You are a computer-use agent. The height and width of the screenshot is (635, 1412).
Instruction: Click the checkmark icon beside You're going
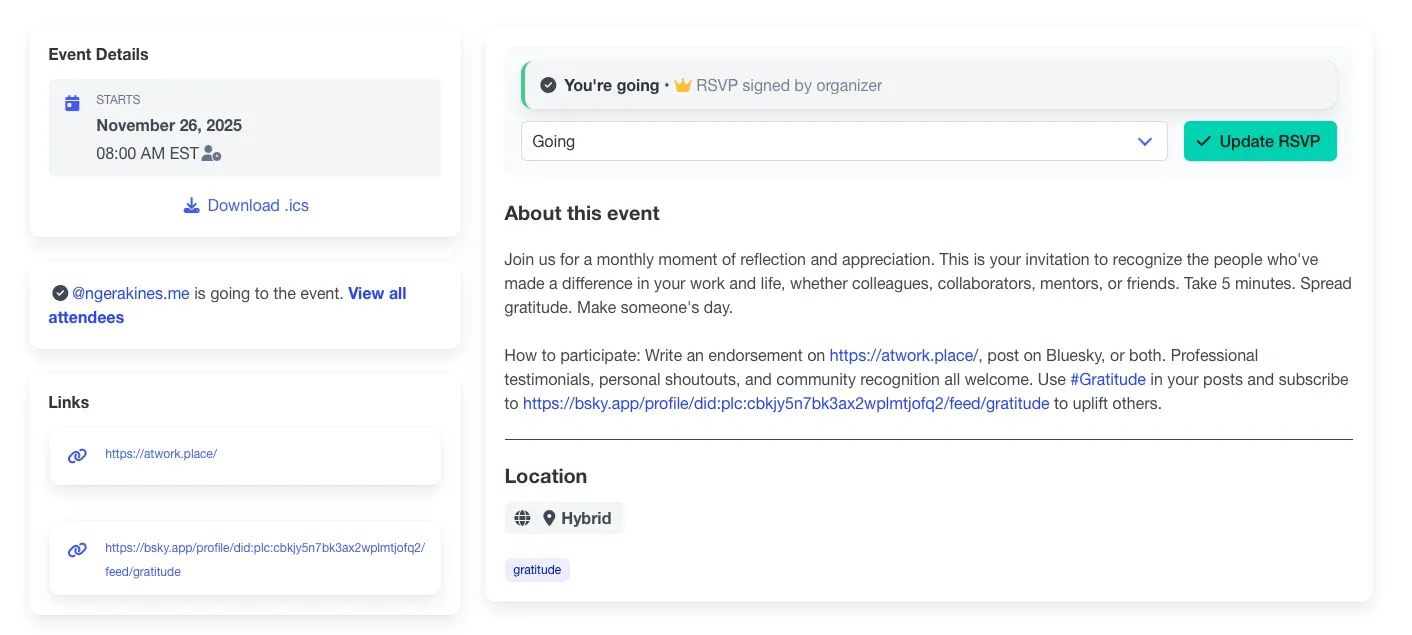[x=548, y=86]
